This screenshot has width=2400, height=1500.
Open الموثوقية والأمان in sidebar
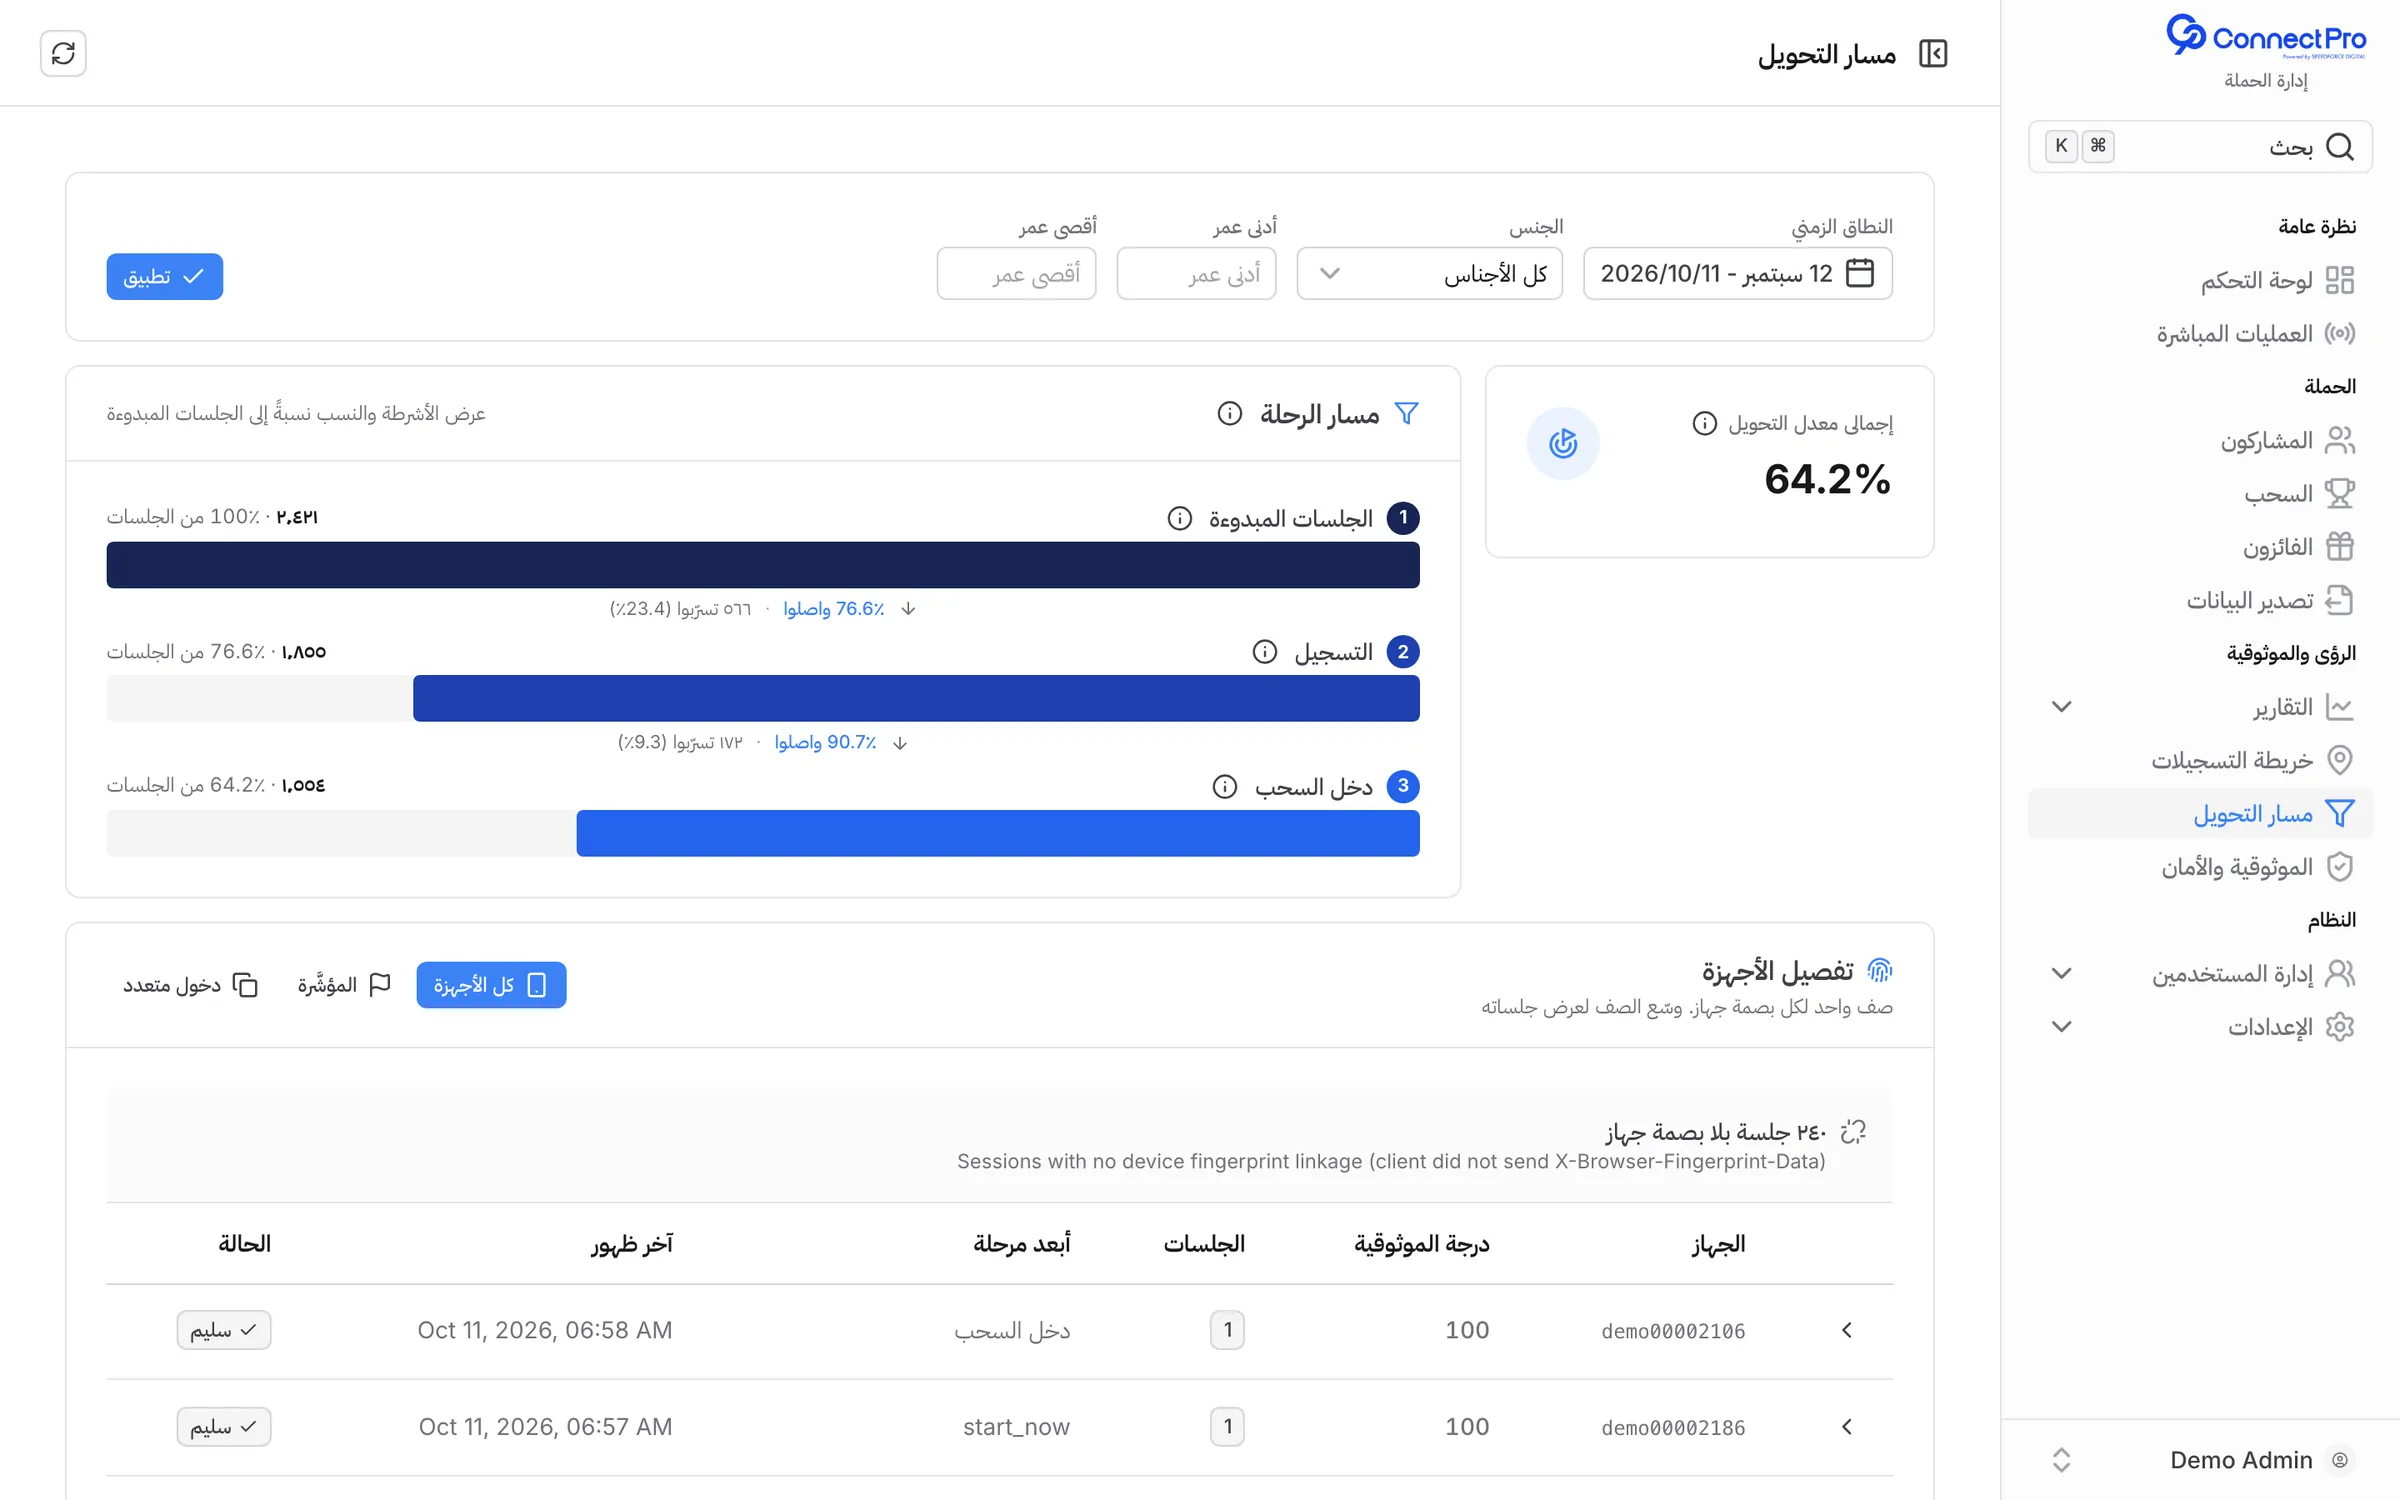point(2200,867)
